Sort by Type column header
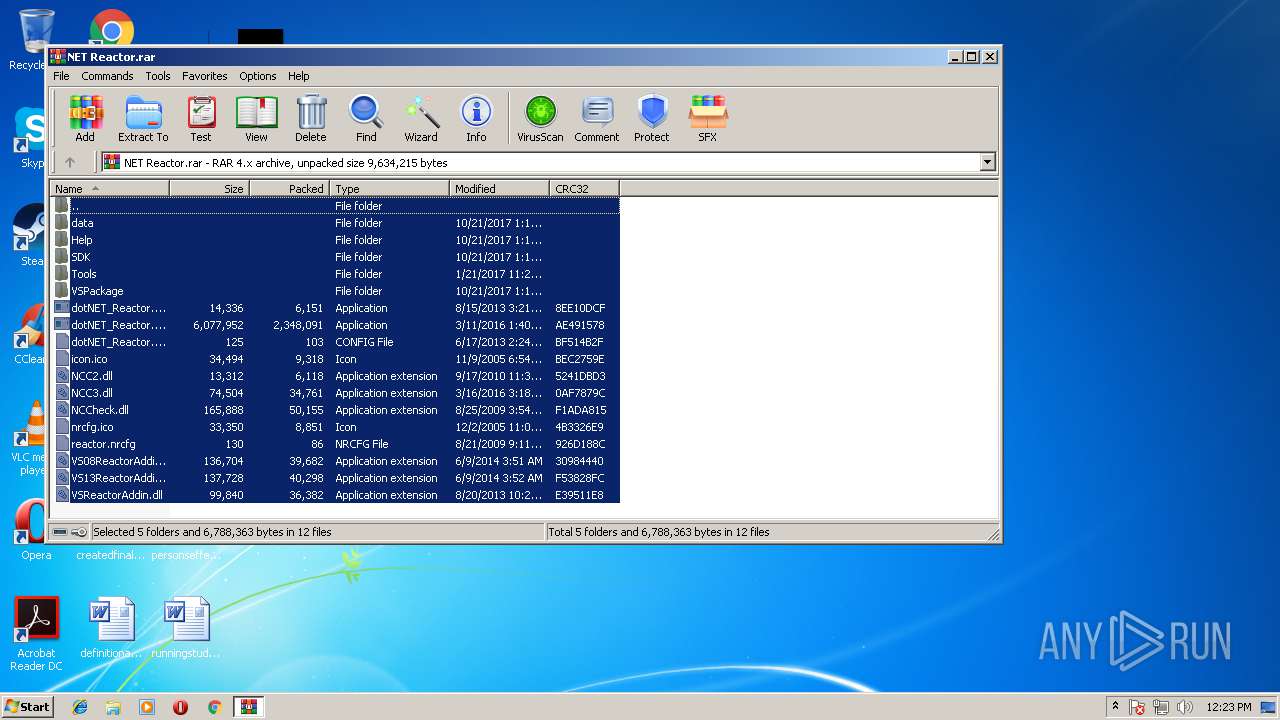The width and height of the screenshot is (1280, 720). tap(389, 188)
